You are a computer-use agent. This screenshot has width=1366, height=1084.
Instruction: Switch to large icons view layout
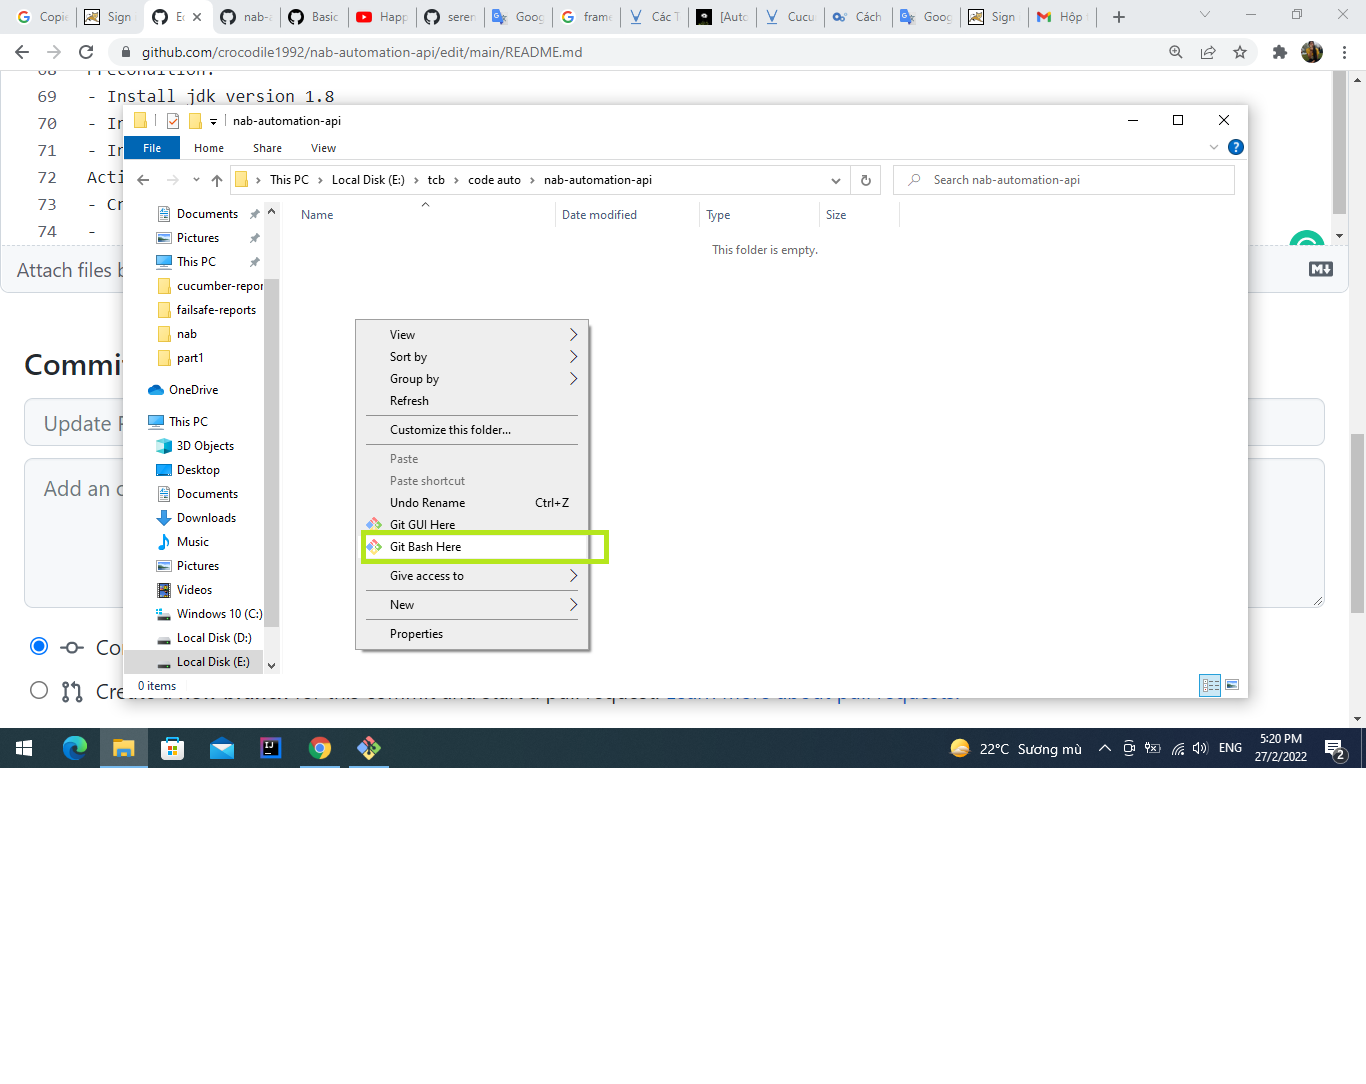[x=1232, y=685]
